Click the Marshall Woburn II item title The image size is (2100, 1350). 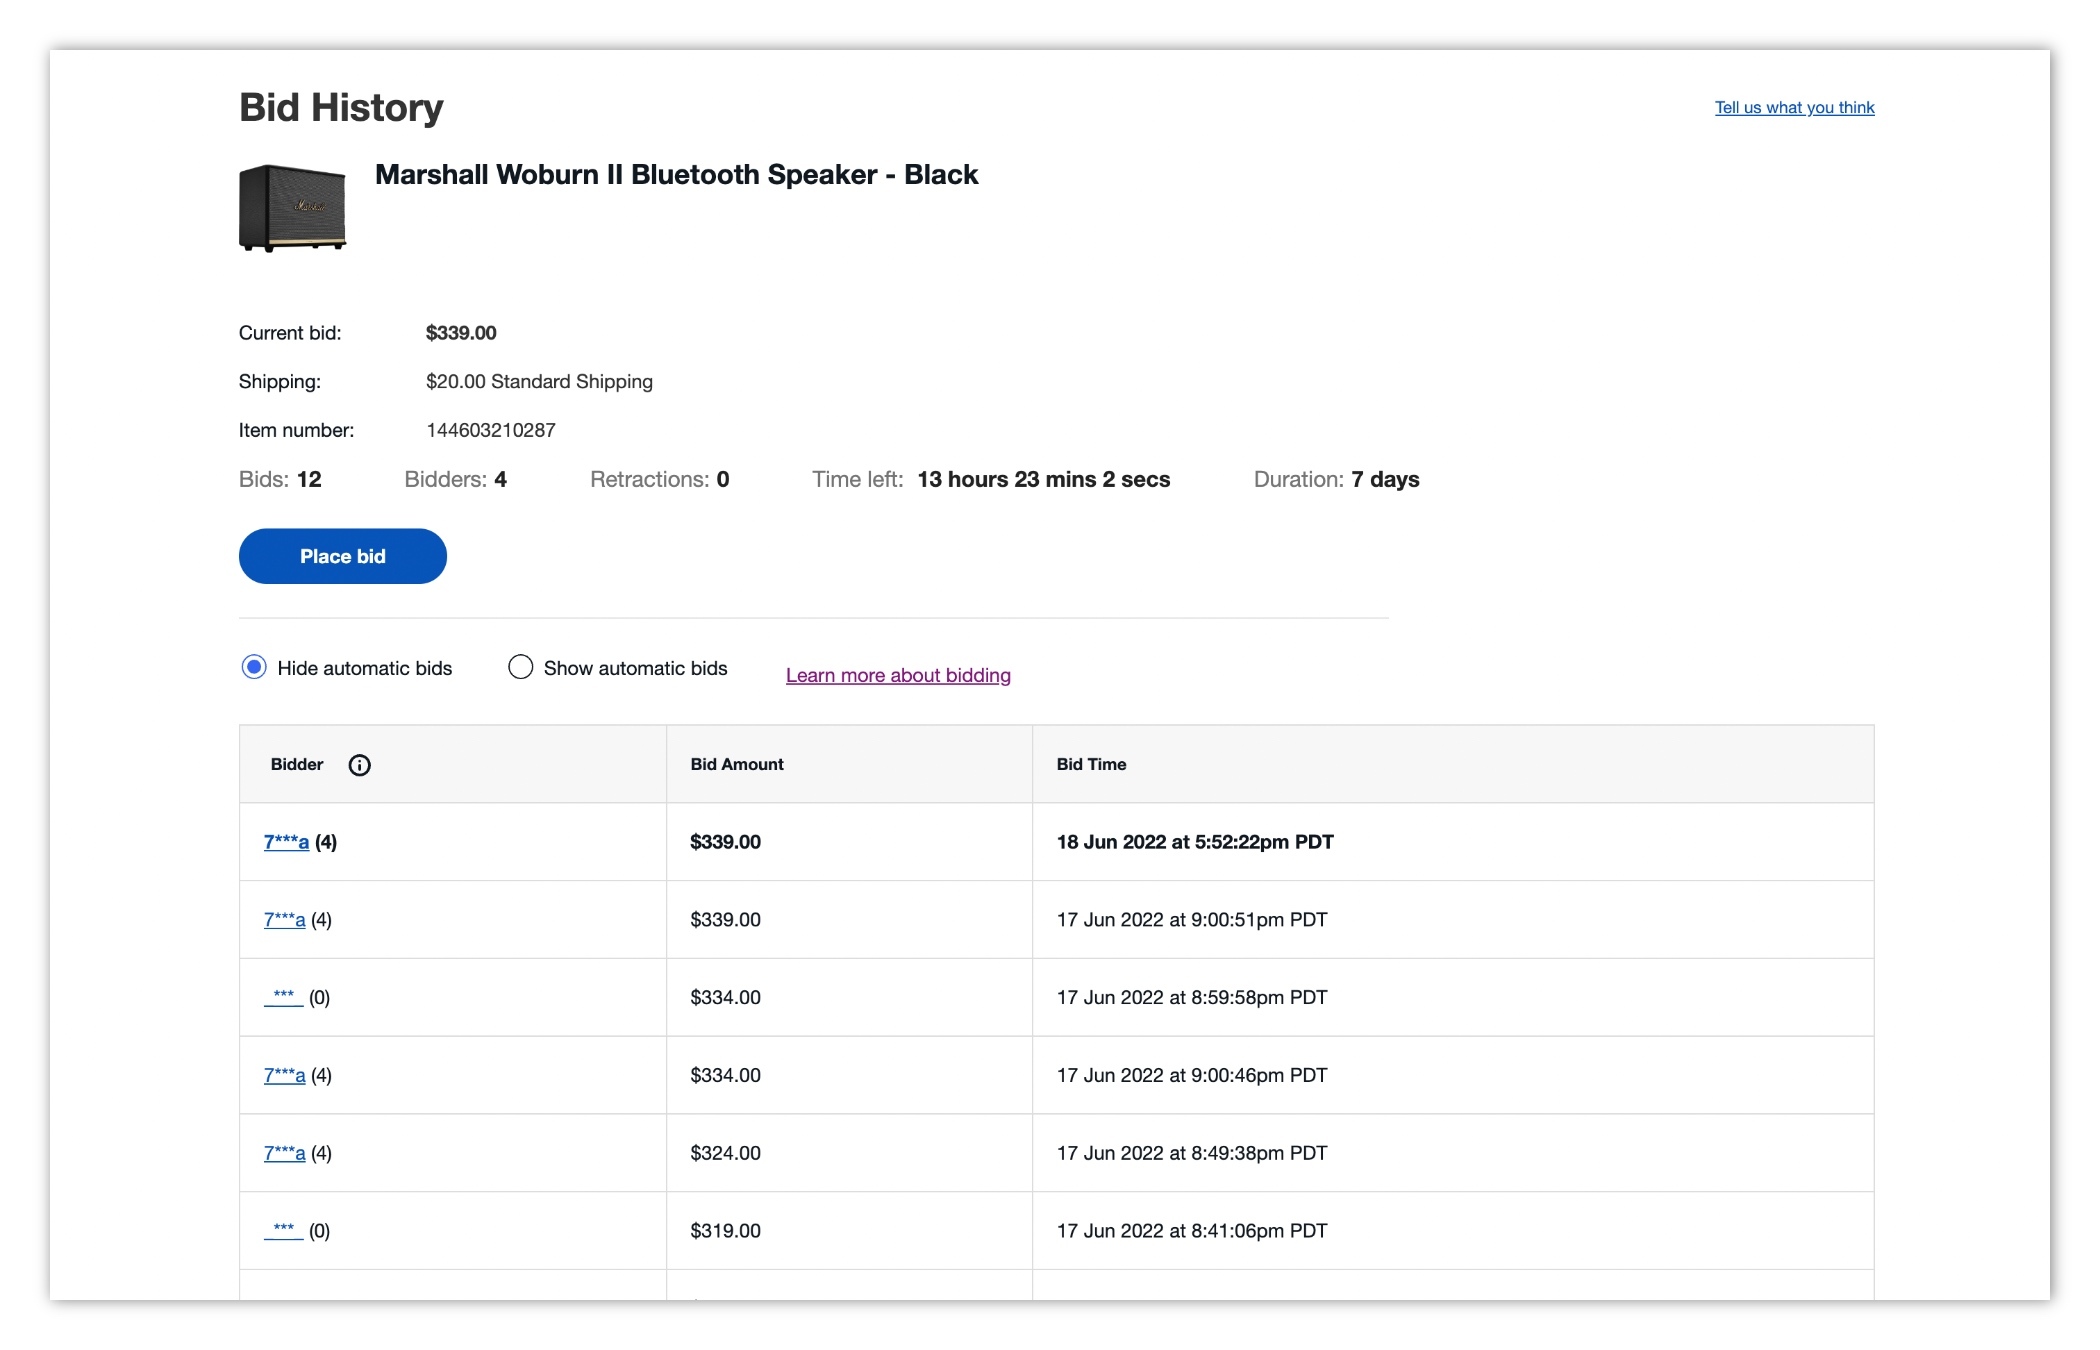[676, 175]
